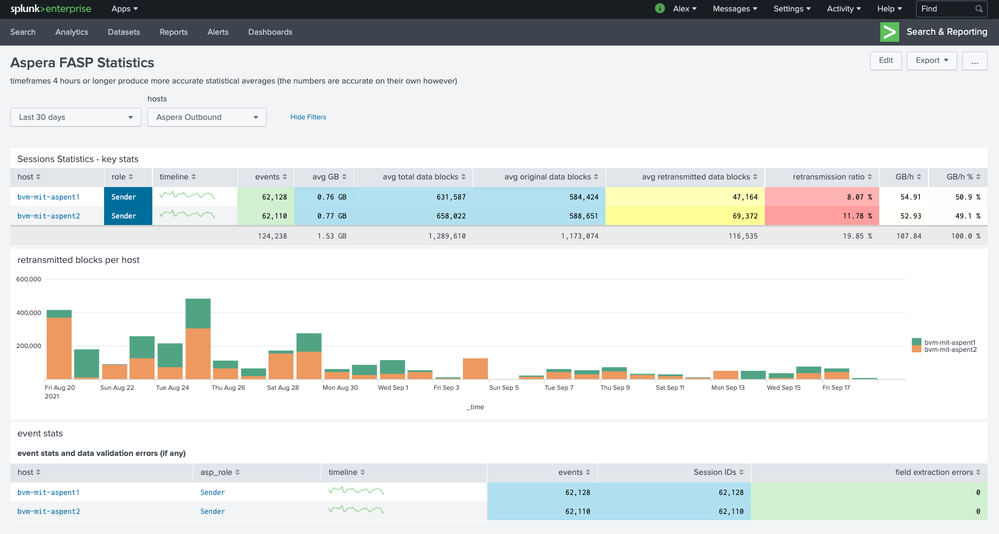
Task: Open bvm-mit-aspent1 host link in key stats
Action: tap(48, 197)
